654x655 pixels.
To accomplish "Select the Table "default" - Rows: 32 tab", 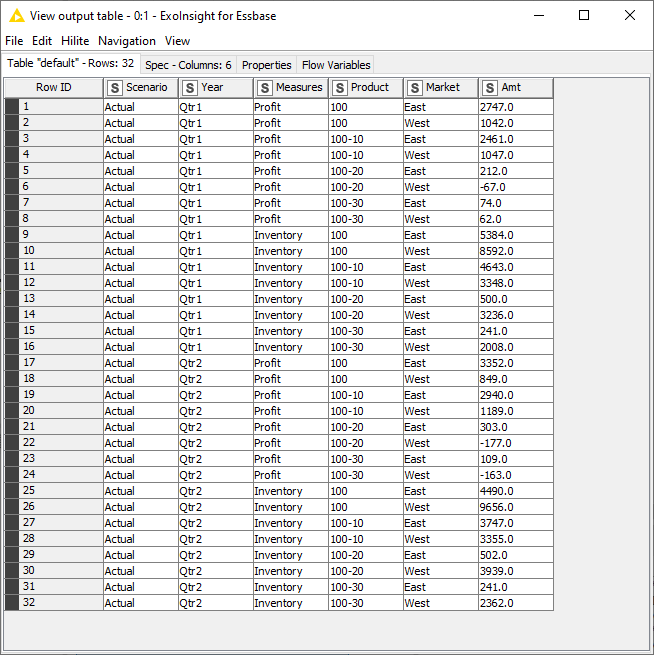I will click(70, 64).
